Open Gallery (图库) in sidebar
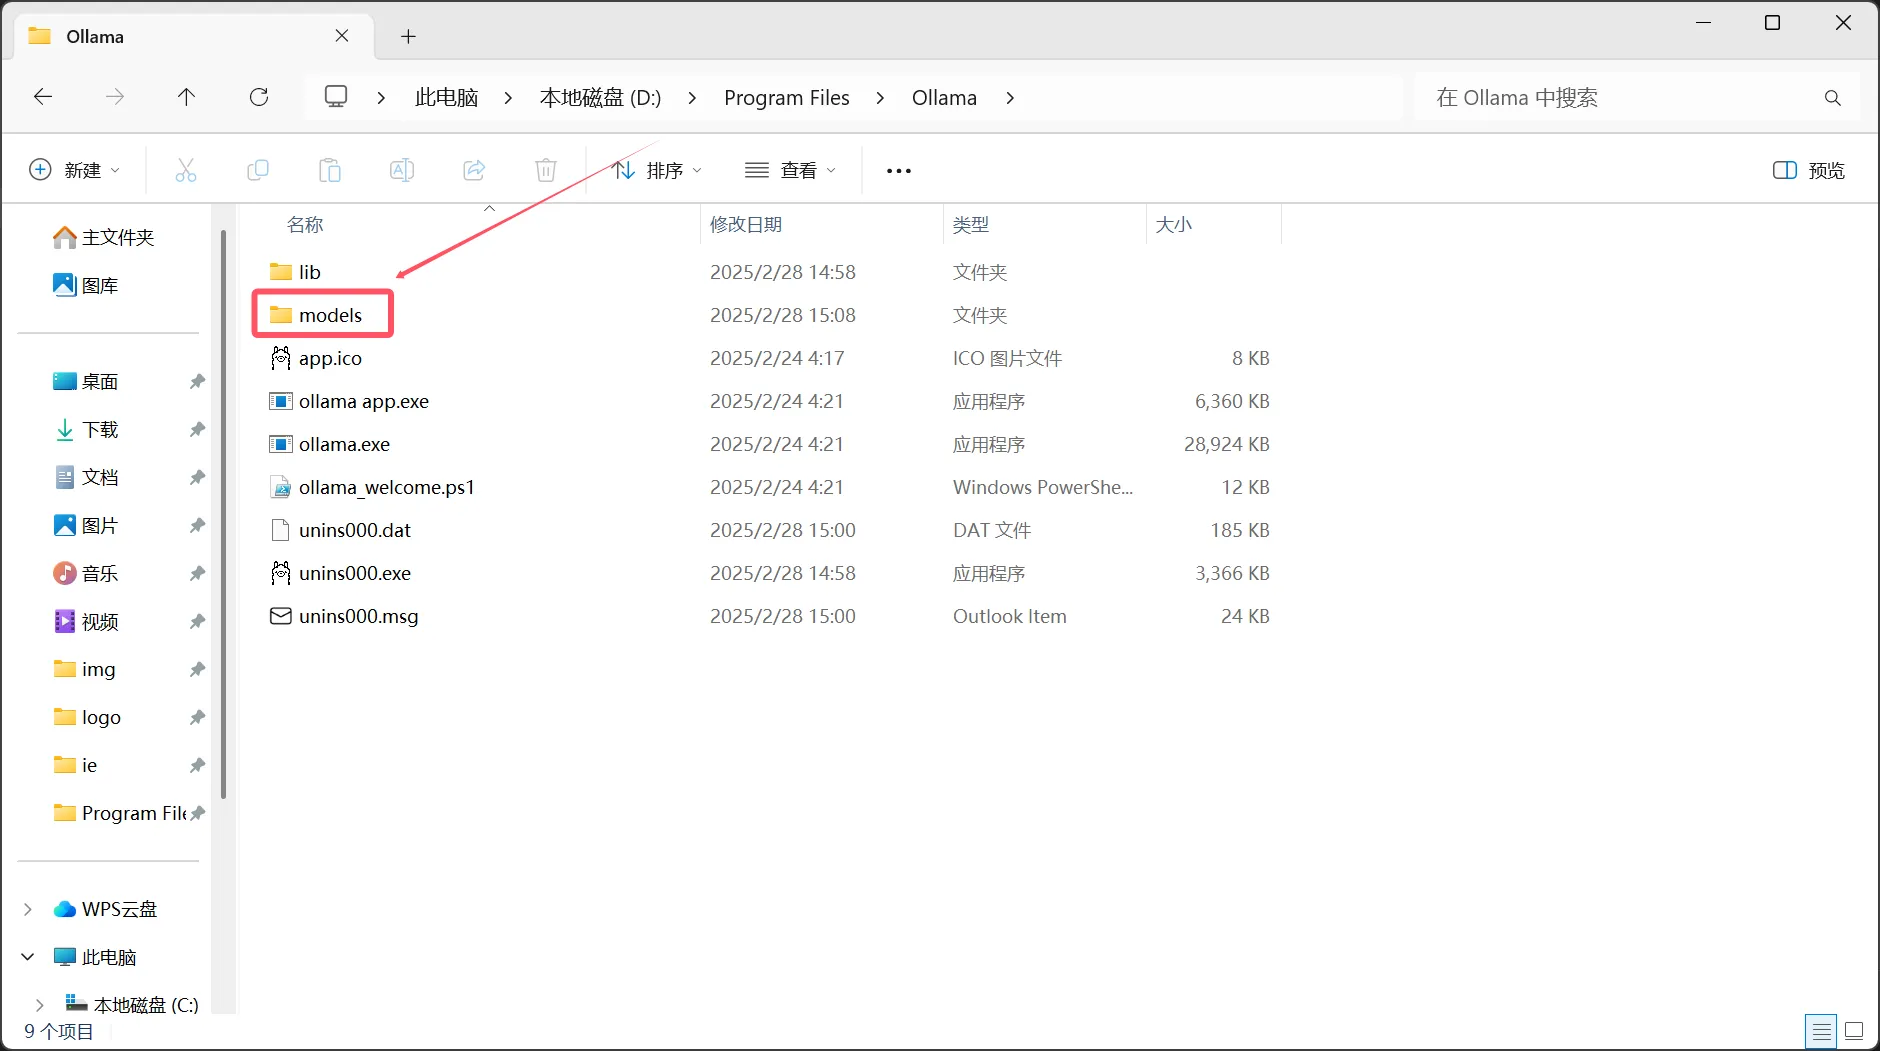 pos(87,285)
